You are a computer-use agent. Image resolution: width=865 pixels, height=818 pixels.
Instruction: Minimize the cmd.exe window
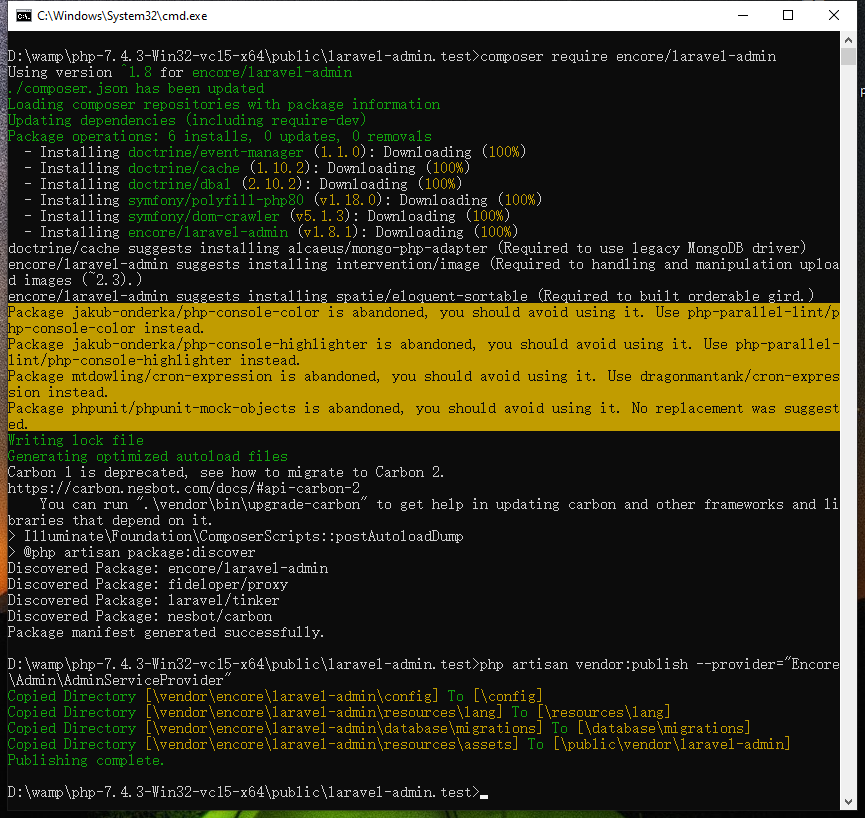click(x=743, y=15)
